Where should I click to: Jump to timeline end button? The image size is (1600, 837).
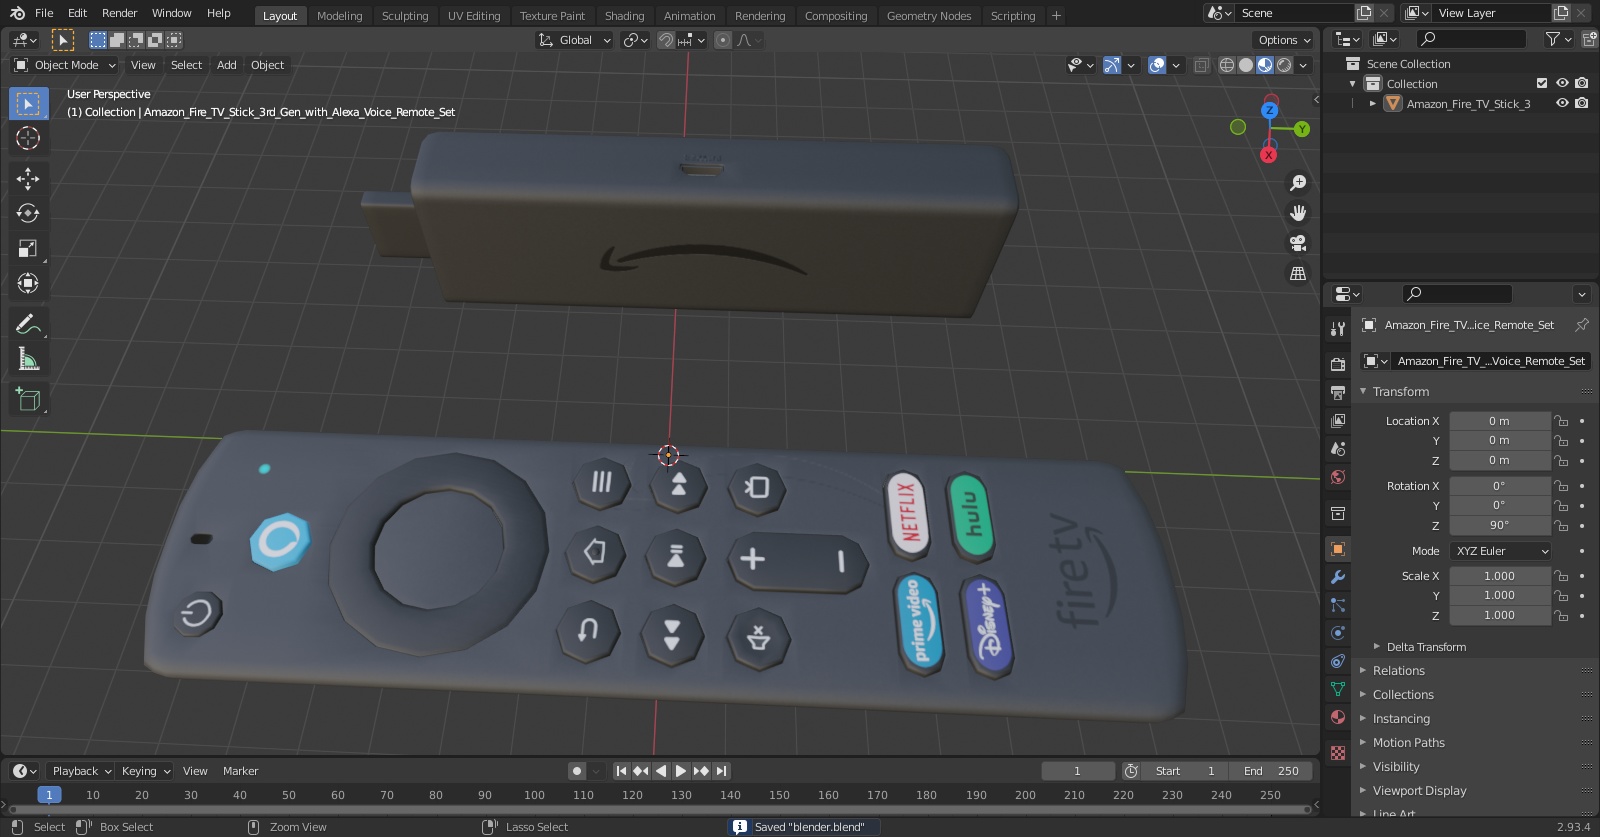coord(721,771)
